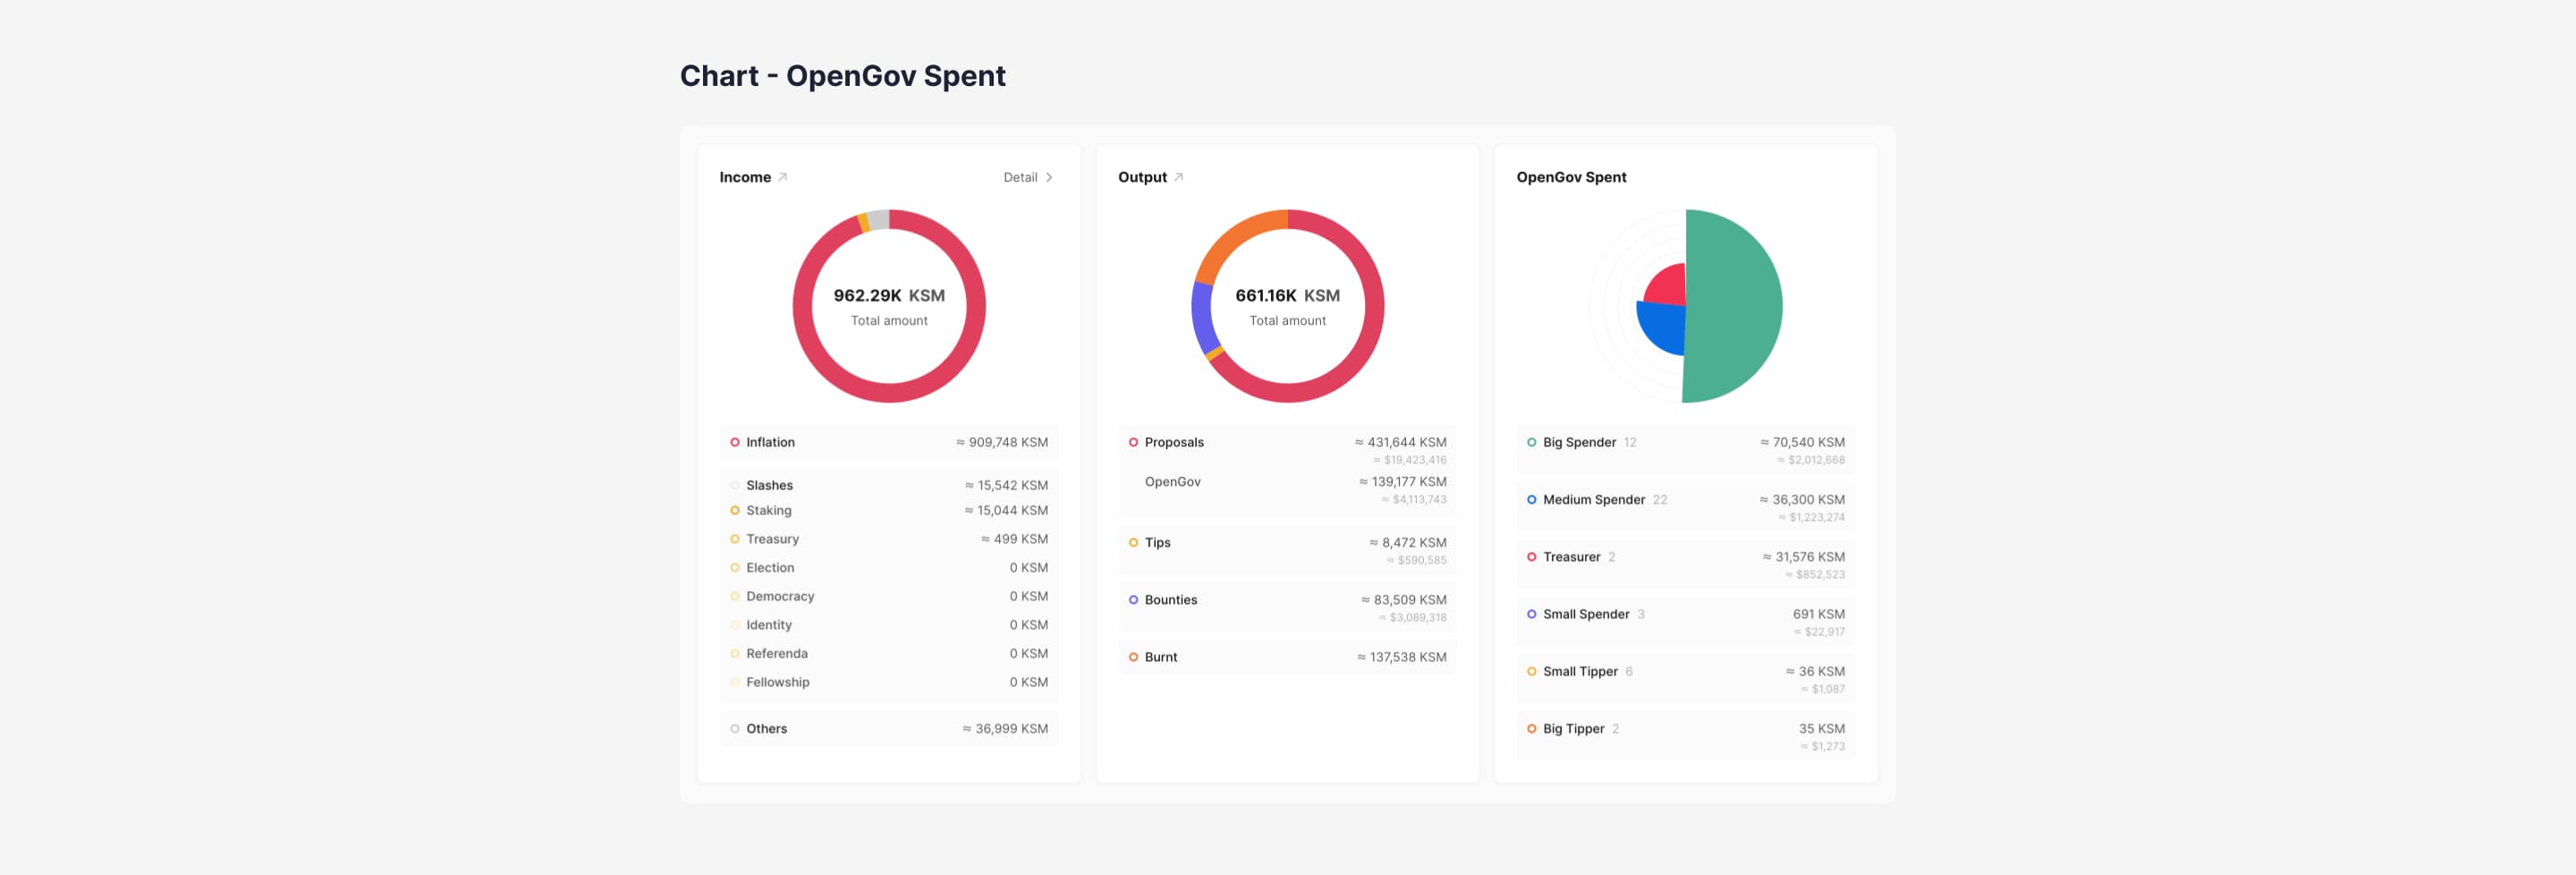
Task: Click the Staking row label
Action: click(768, 510)
